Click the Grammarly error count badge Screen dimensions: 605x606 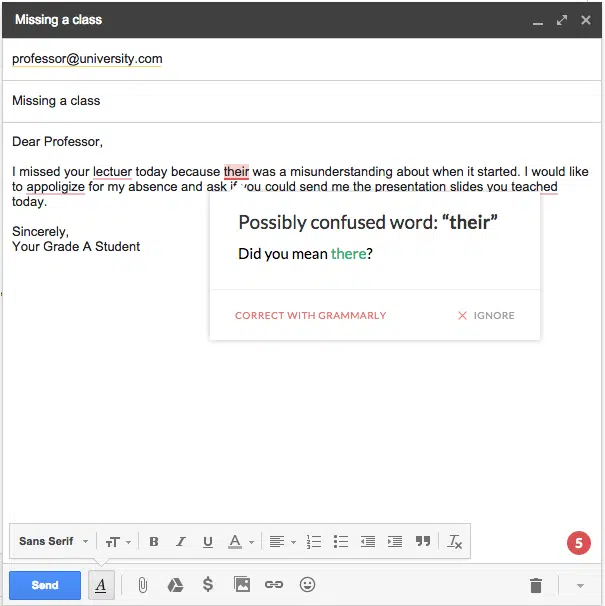point(578,543)
